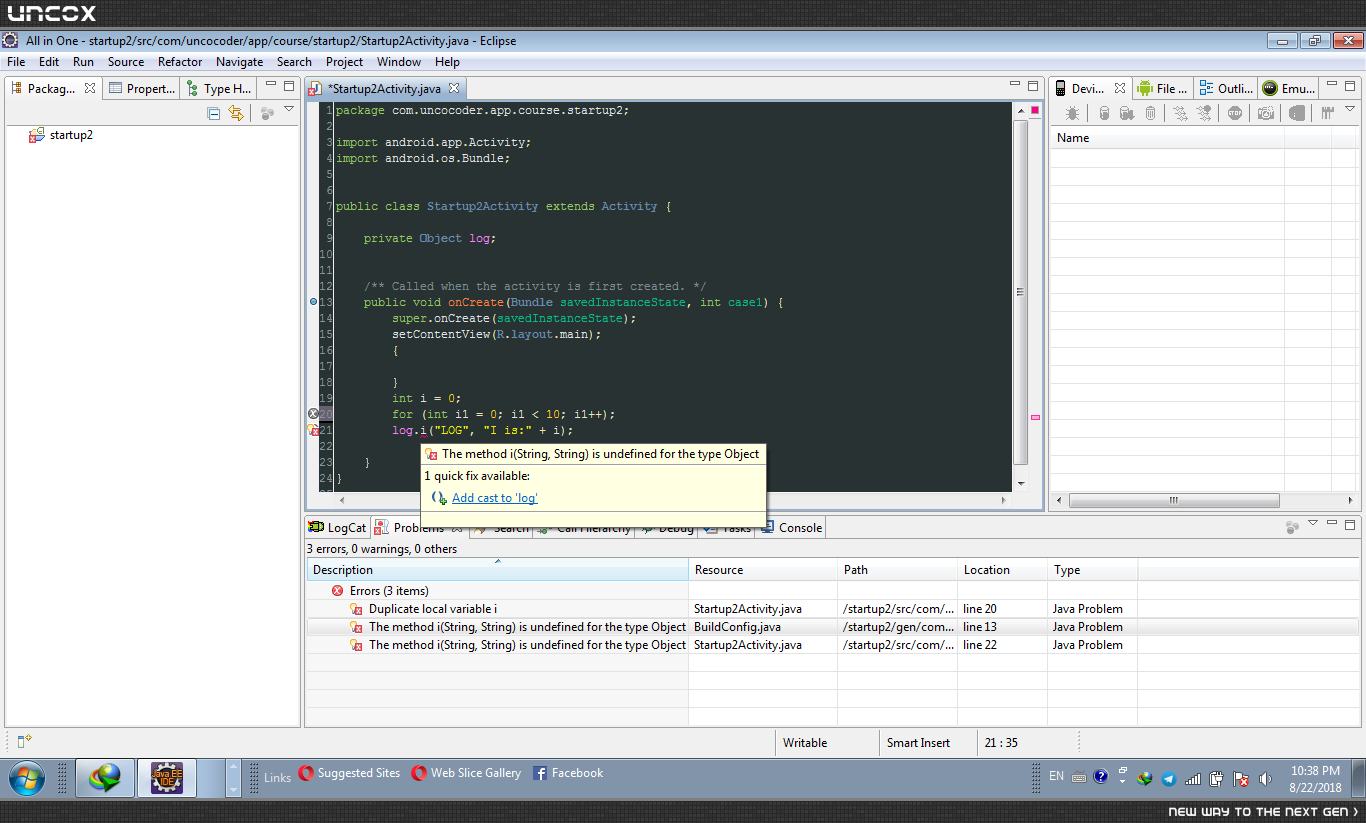This screenshot has height=823, width=1366.
Task: Close the Startup2Activity.java editor tab
Action: pyautogui.click(x=453, y=88)
